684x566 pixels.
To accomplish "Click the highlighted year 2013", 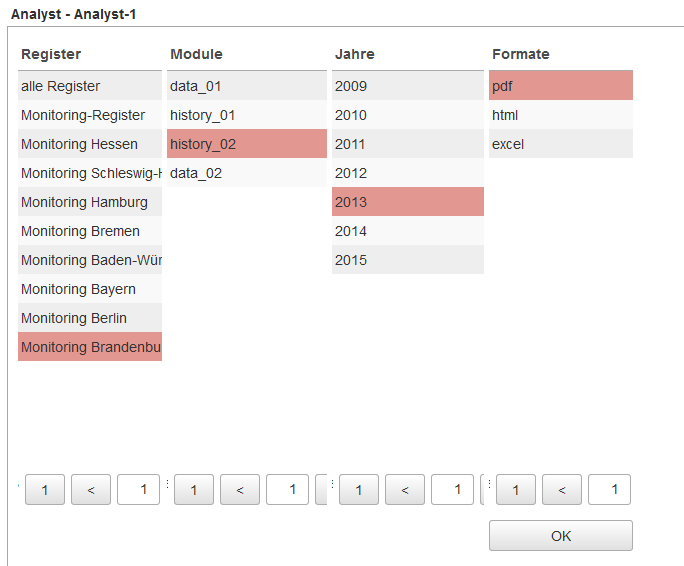I will point(407,202).
